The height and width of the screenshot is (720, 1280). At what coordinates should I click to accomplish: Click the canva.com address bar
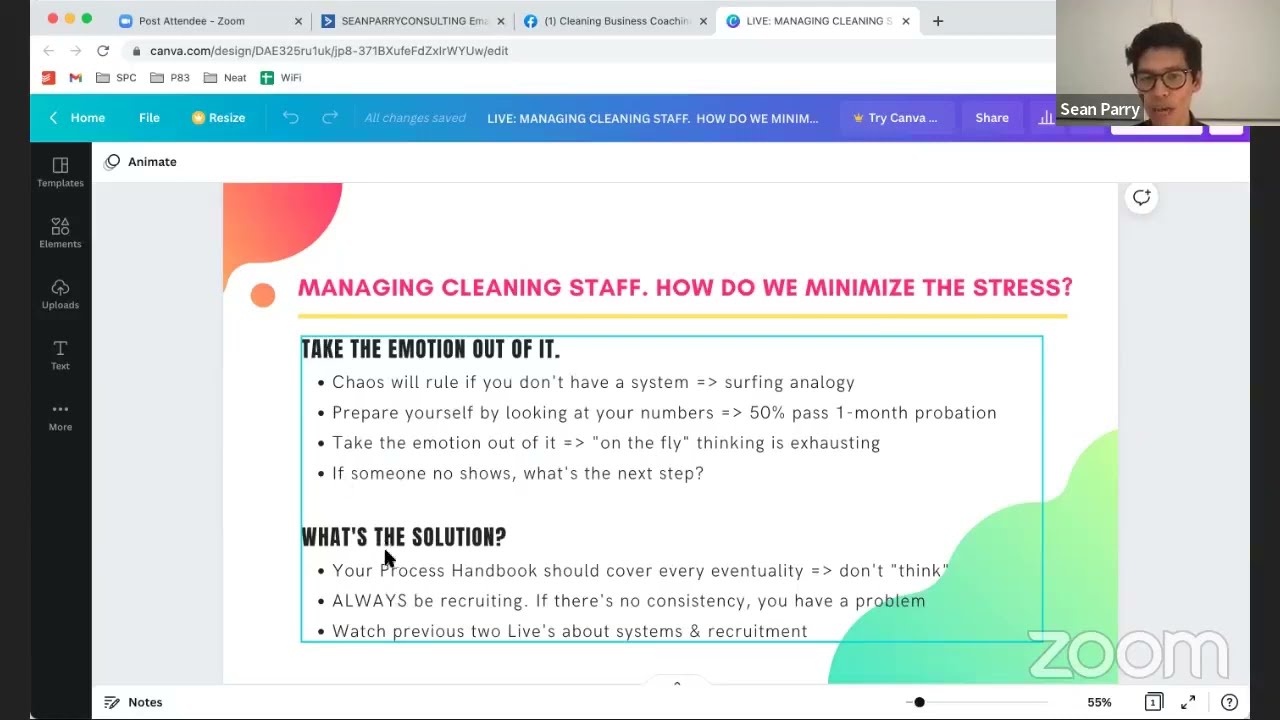[588, 50]
